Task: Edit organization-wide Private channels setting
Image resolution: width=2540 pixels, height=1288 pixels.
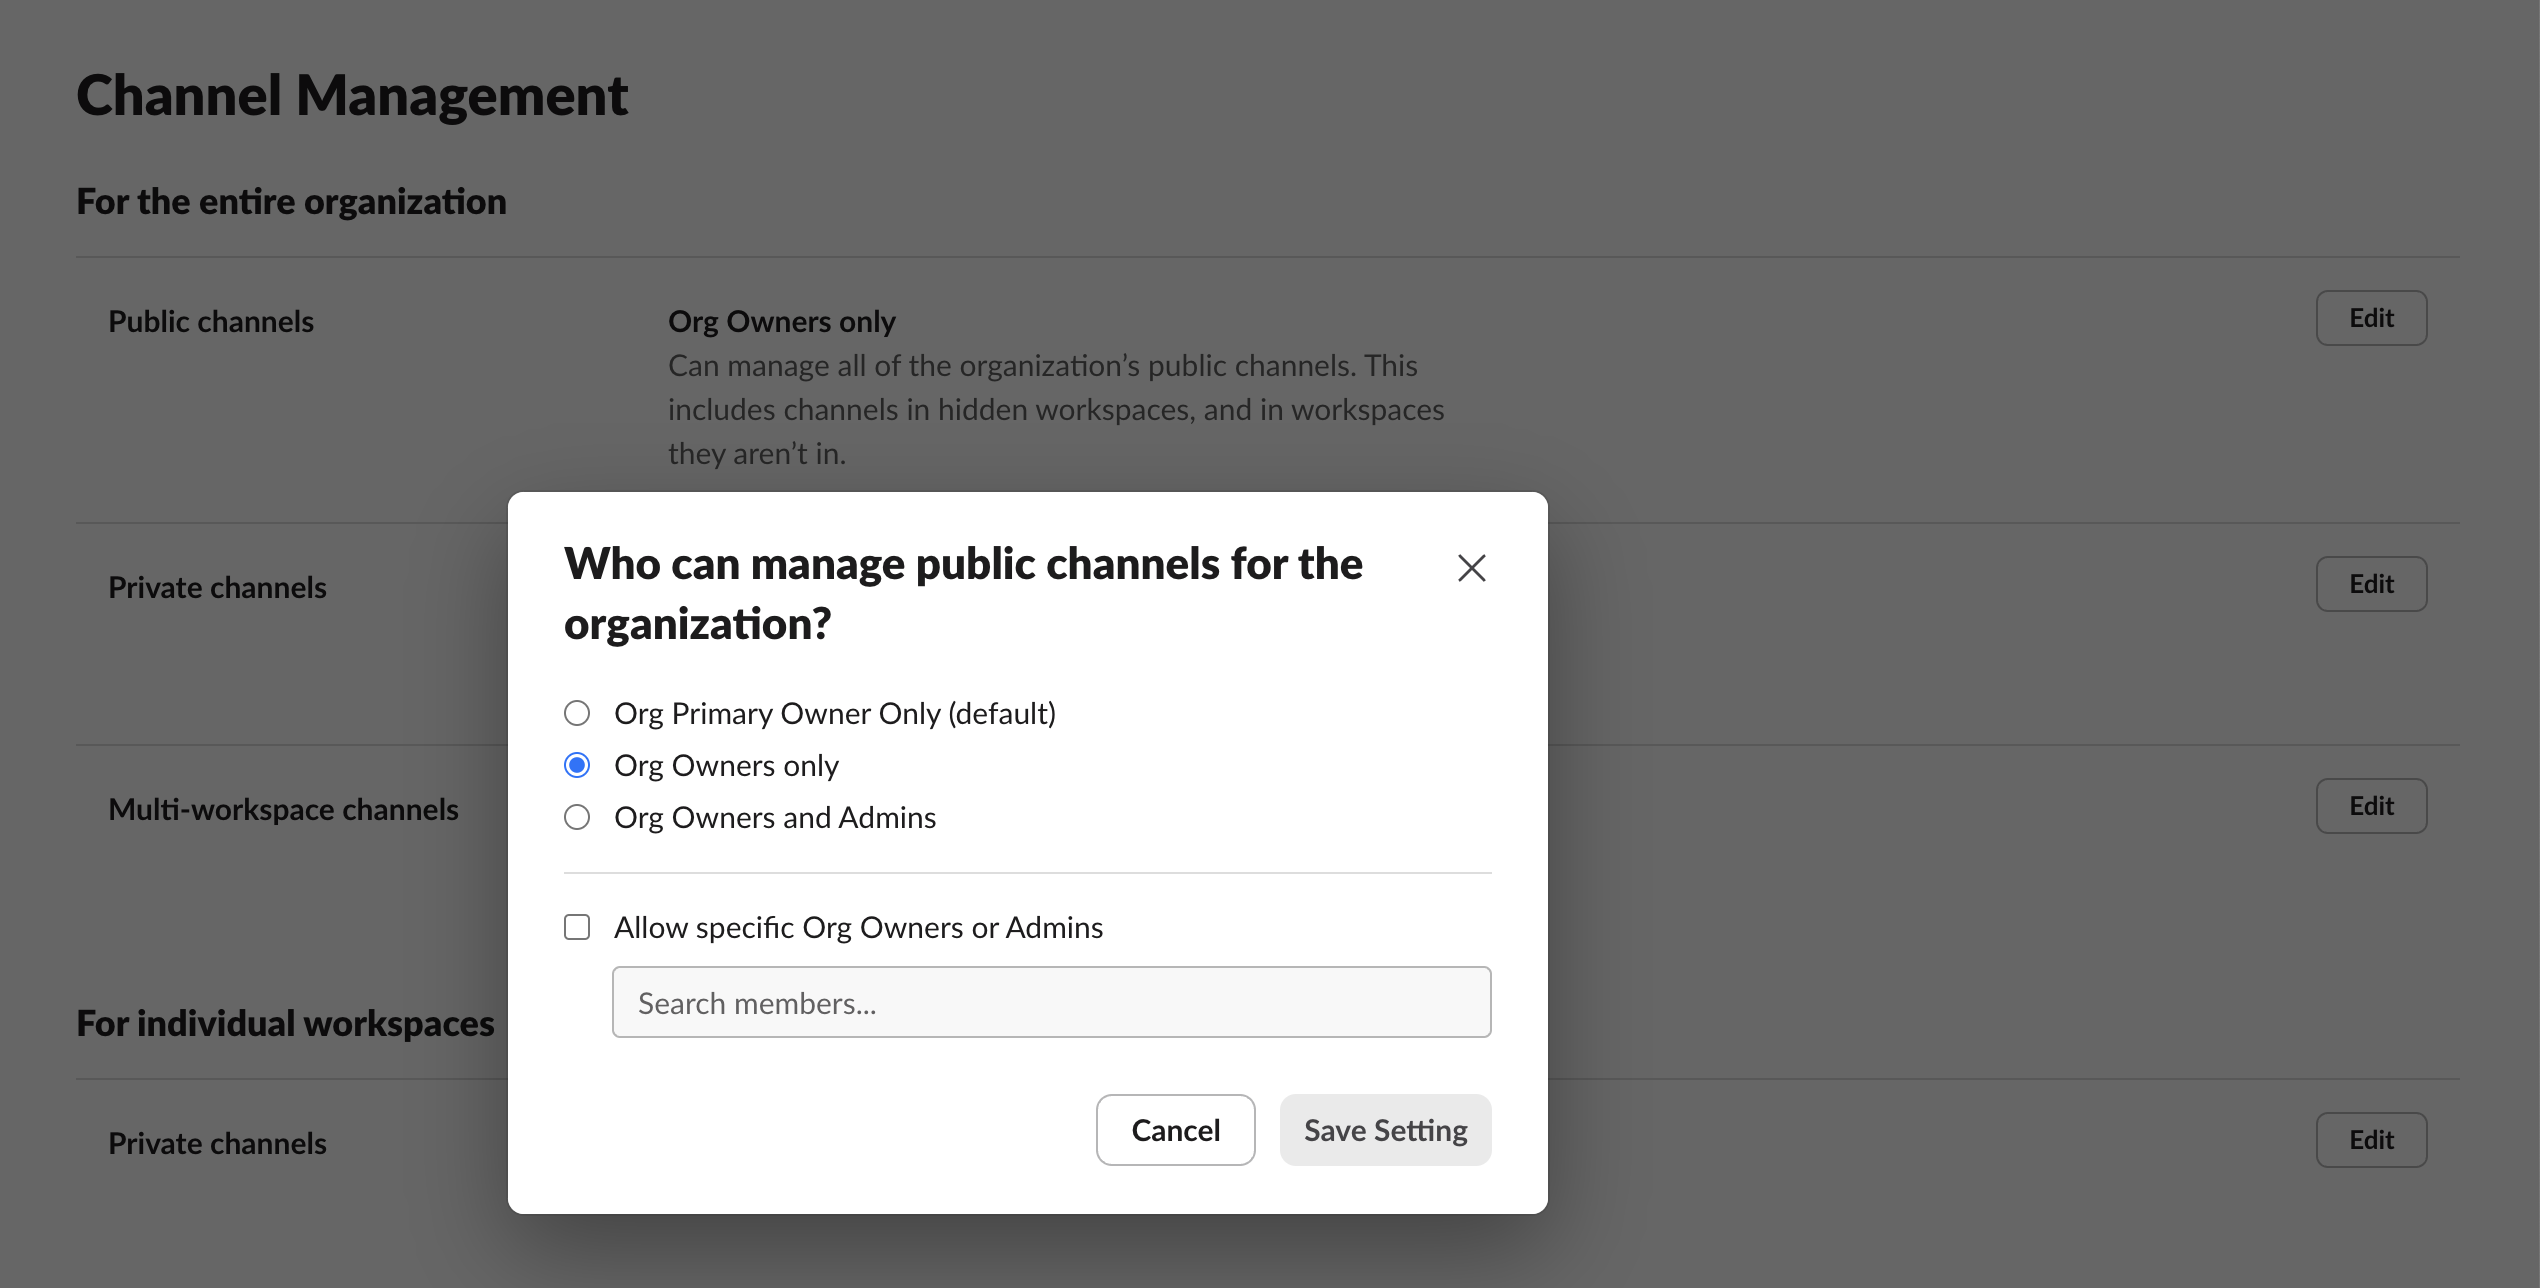Action: coord(2371,584)
